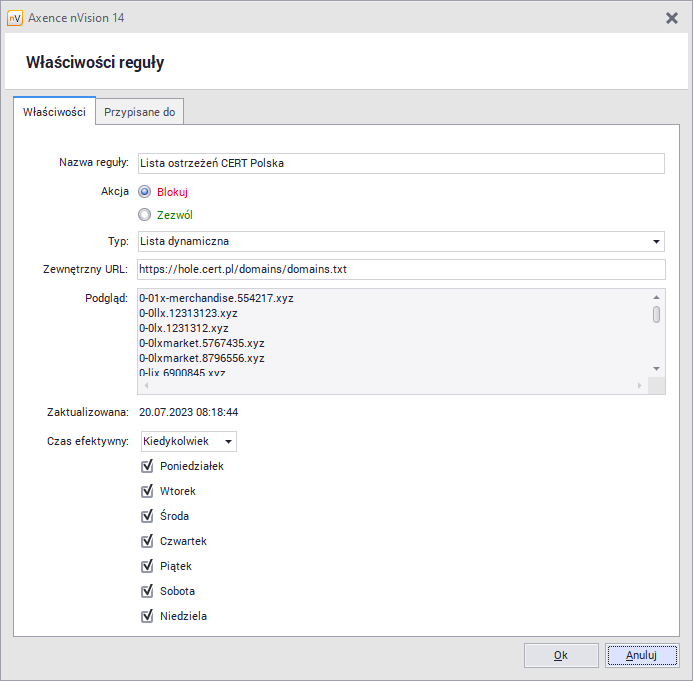The image size is (693, 681).
Task: Select the Blokuj radio button
Action: point(145,192)
